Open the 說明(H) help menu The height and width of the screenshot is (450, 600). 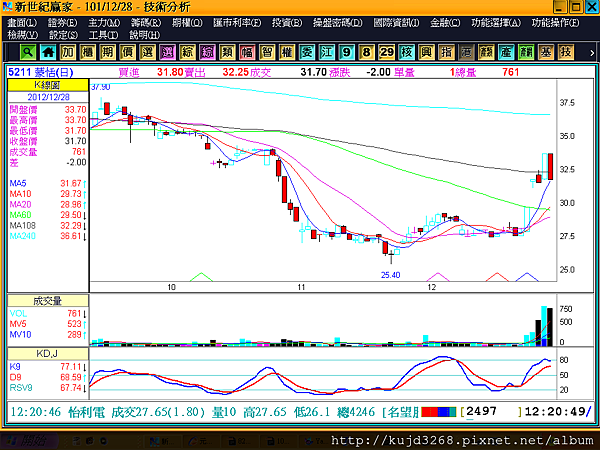pyautogui.click(x=144, y=35)
